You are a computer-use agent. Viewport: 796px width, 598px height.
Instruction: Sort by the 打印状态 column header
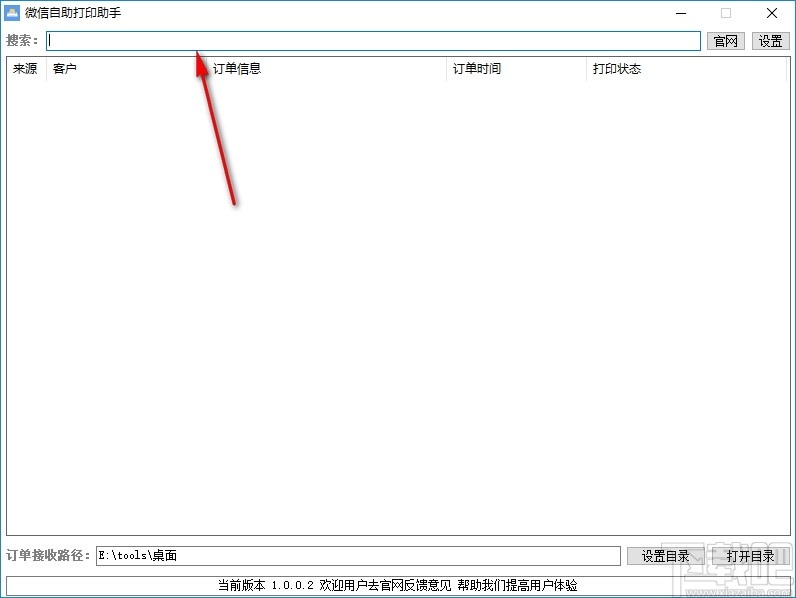(x=686, y=69)
